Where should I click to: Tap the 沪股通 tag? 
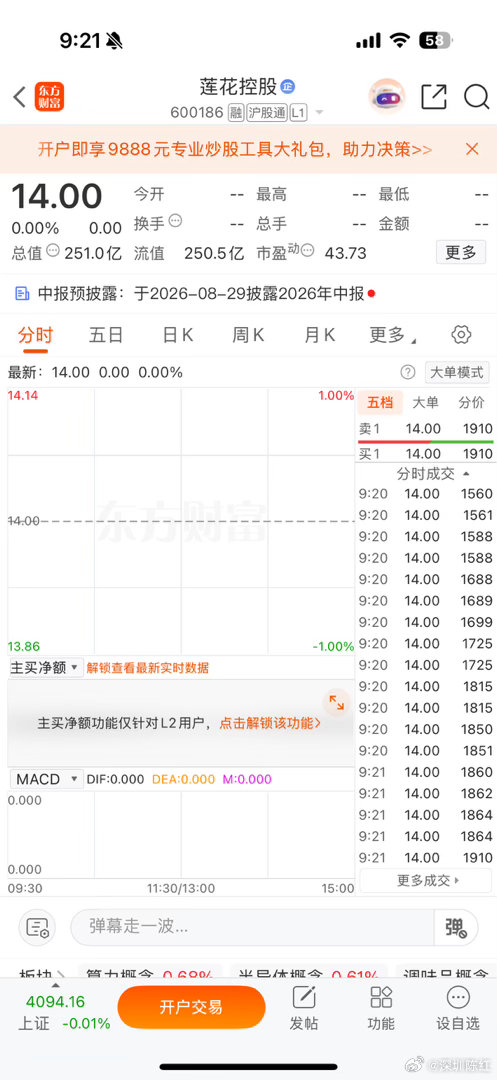267,113
